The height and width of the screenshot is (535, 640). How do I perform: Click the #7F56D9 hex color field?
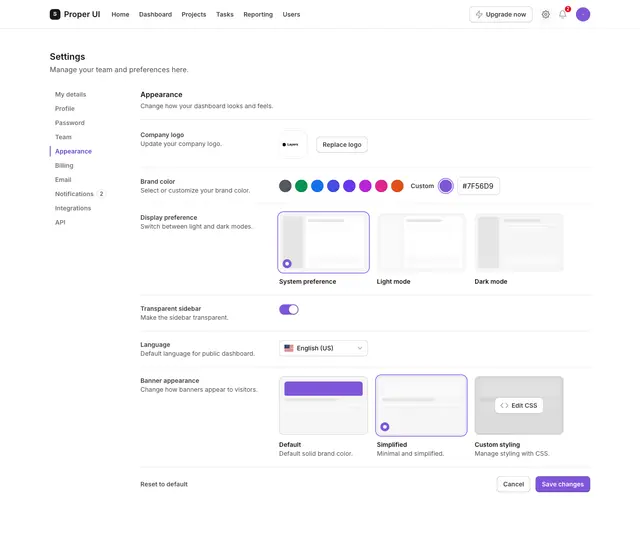pos(478,186)
